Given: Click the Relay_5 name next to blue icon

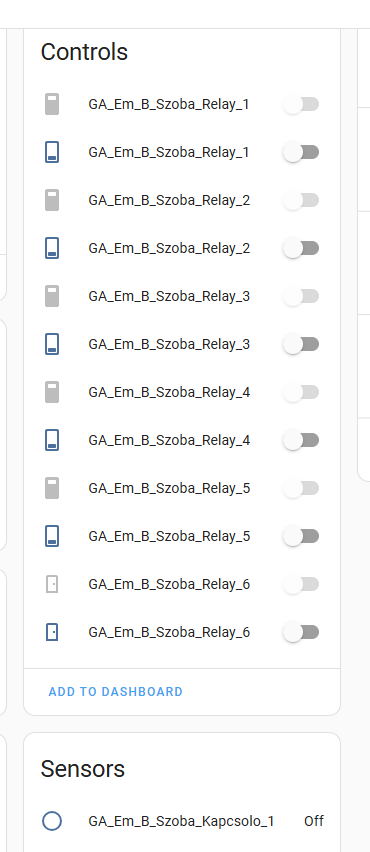Looking at the screenshot, I should coord(169,536).
